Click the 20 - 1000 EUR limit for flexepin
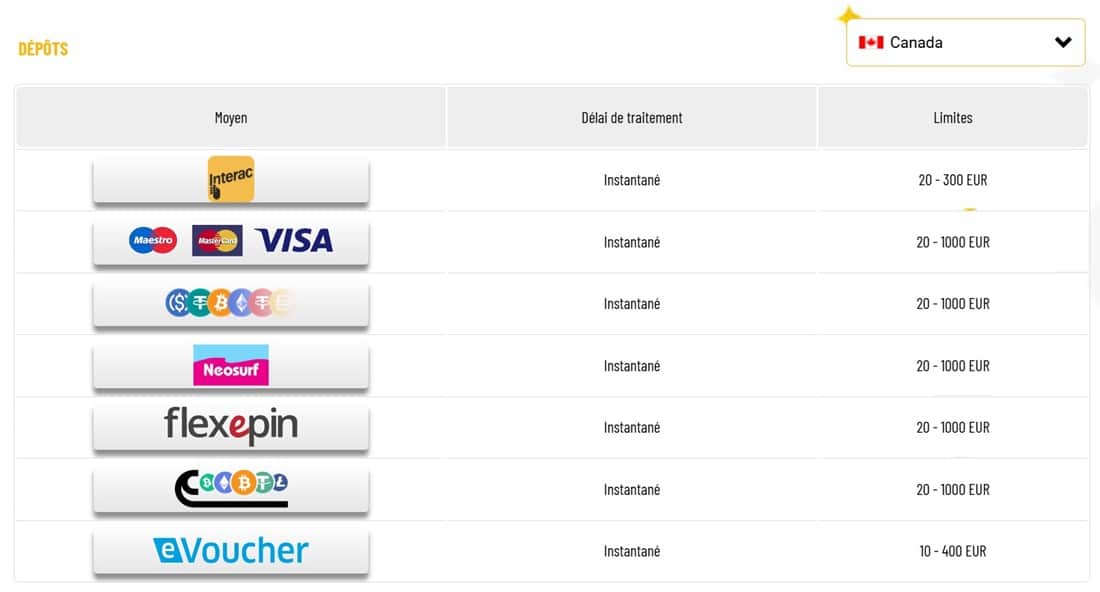1100x592 pixels. pos(953,428)
